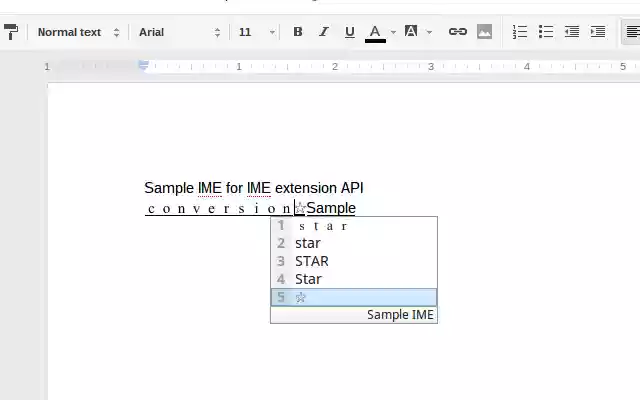Click the insert link icon

click(x=458, y=32)
